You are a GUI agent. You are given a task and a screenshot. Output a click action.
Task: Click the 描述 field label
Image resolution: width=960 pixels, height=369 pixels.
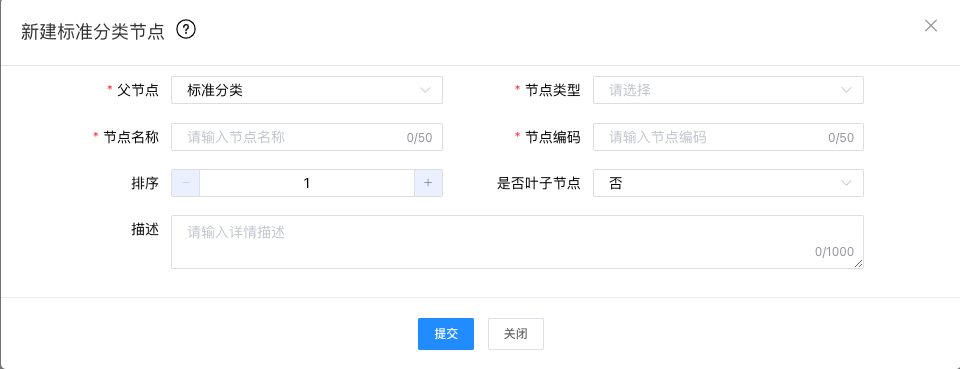(144, 229)
